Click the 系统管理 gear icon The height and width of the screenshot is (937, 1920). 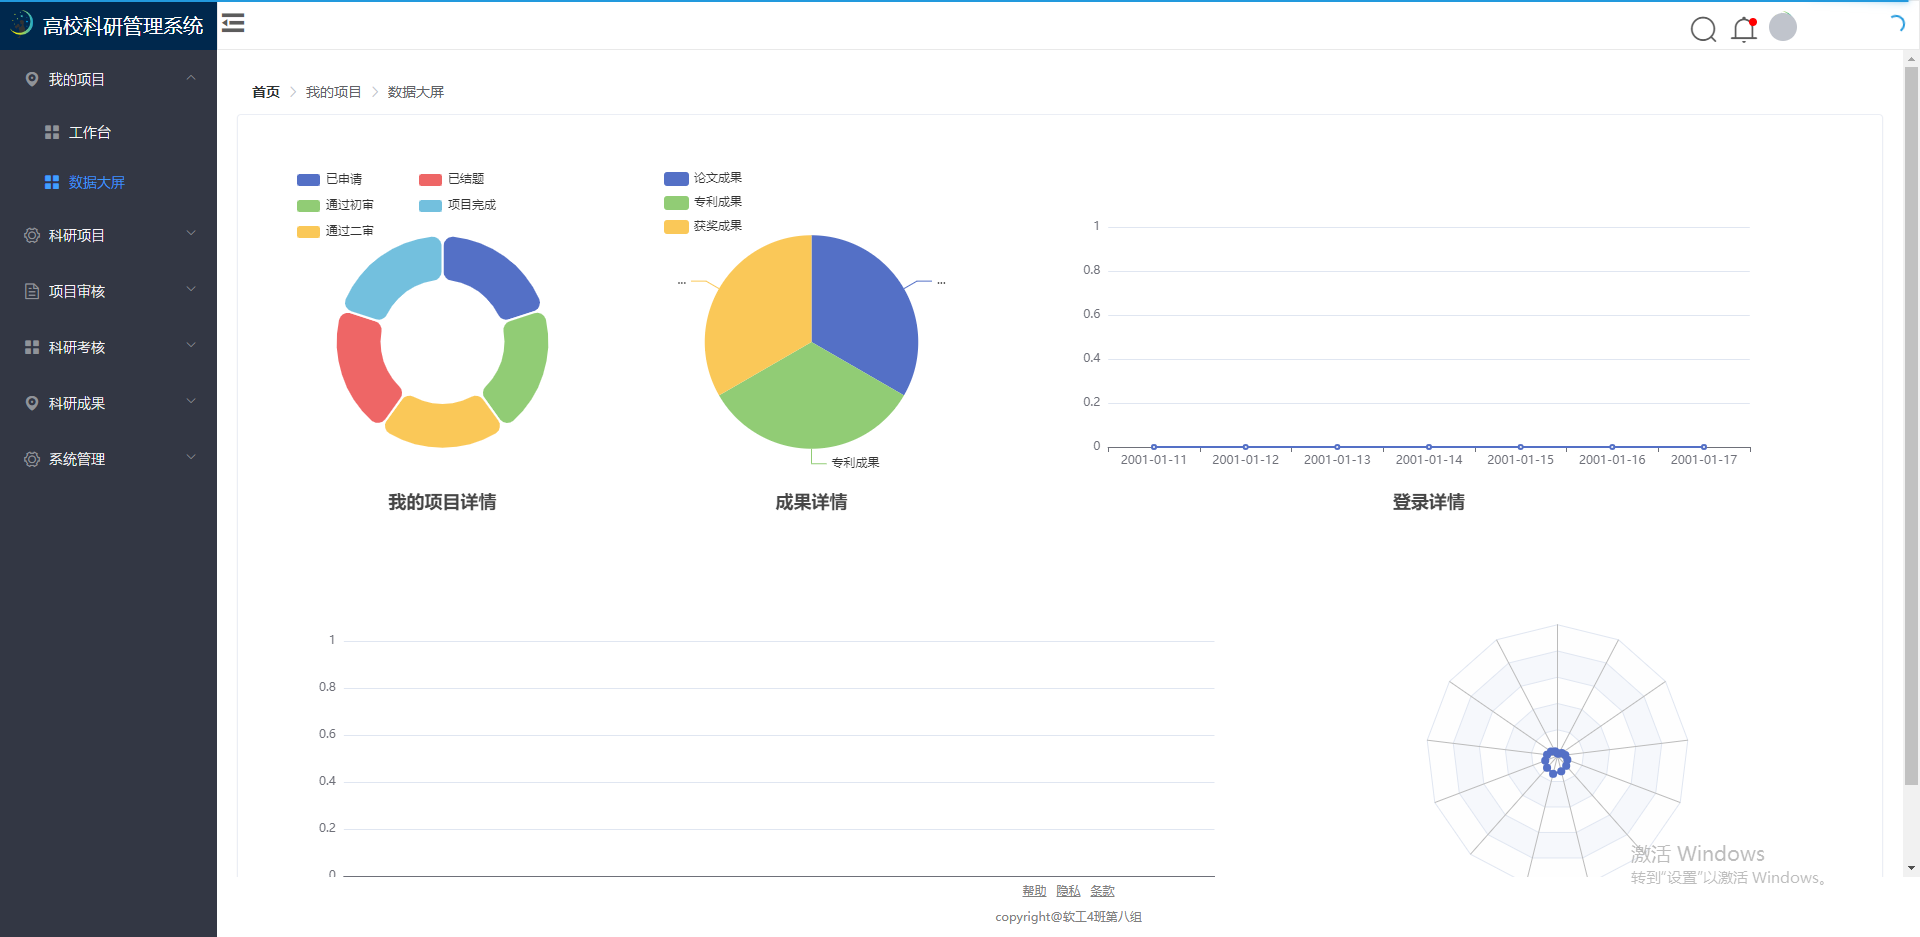tap(32, 459)
